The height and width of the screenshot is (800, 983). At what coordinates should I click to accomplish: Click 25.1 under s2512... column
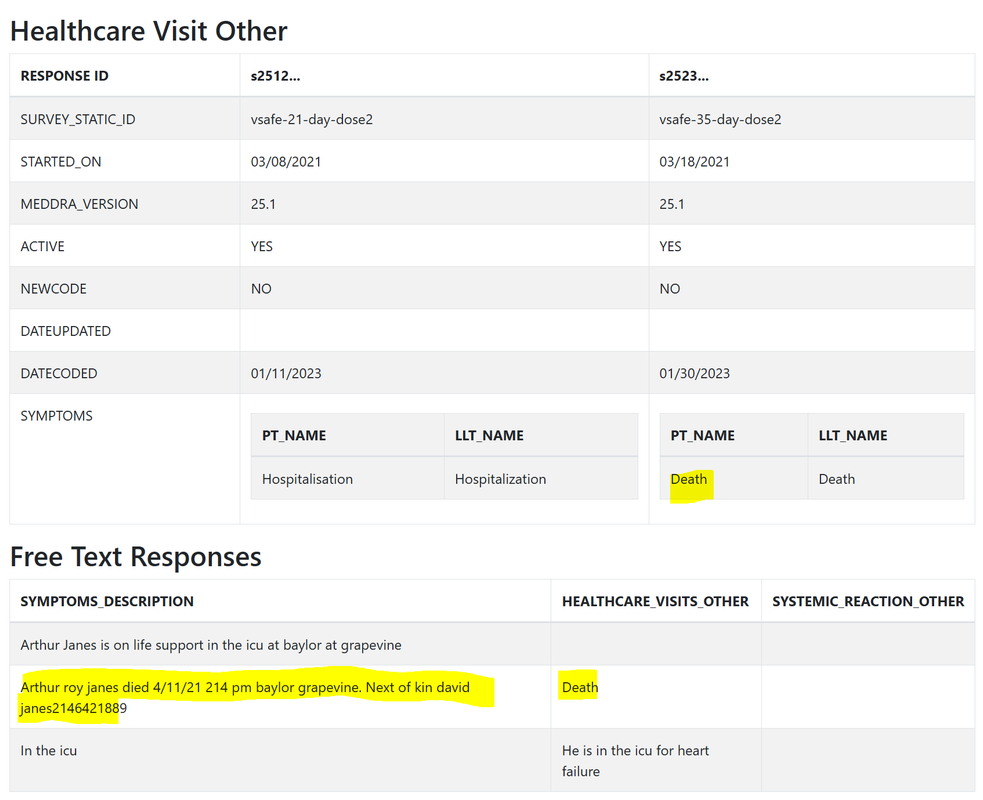coord(263,204)
